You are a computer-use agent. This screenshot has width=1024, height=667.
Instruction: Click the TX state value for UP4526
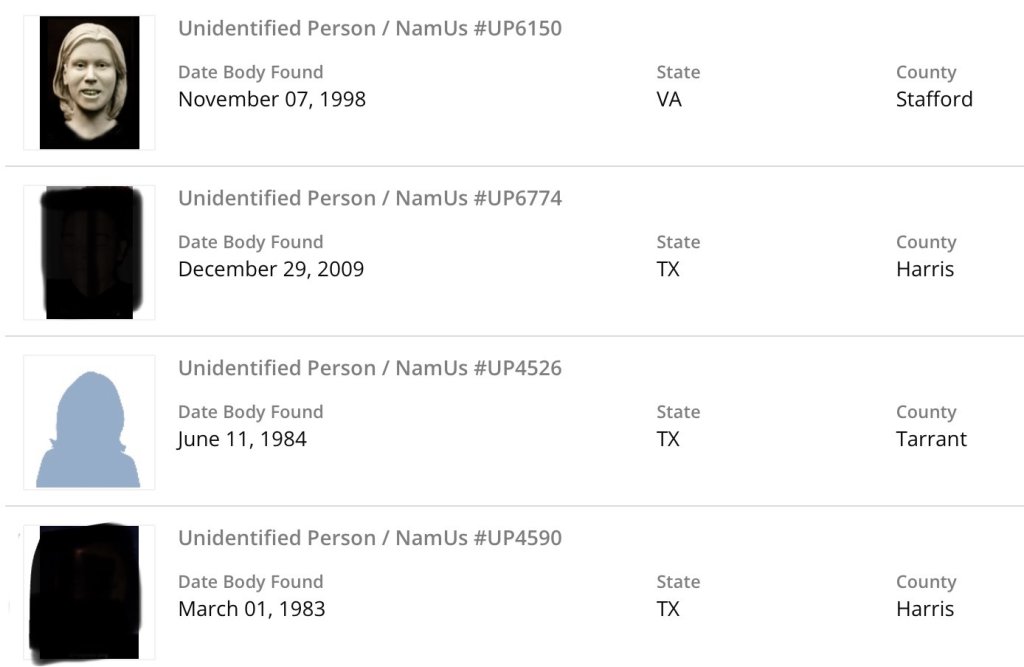click(668, 439)
